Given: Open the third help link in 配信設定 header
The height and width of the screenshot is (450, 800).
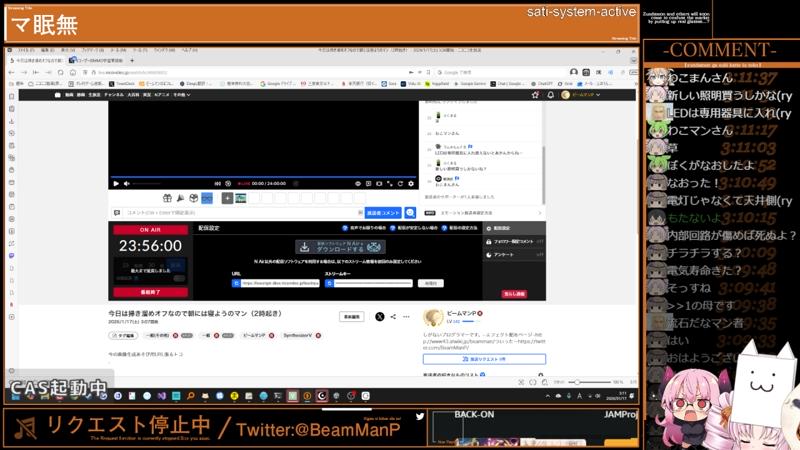Looking at the screenshot, I should click(460, 228).
